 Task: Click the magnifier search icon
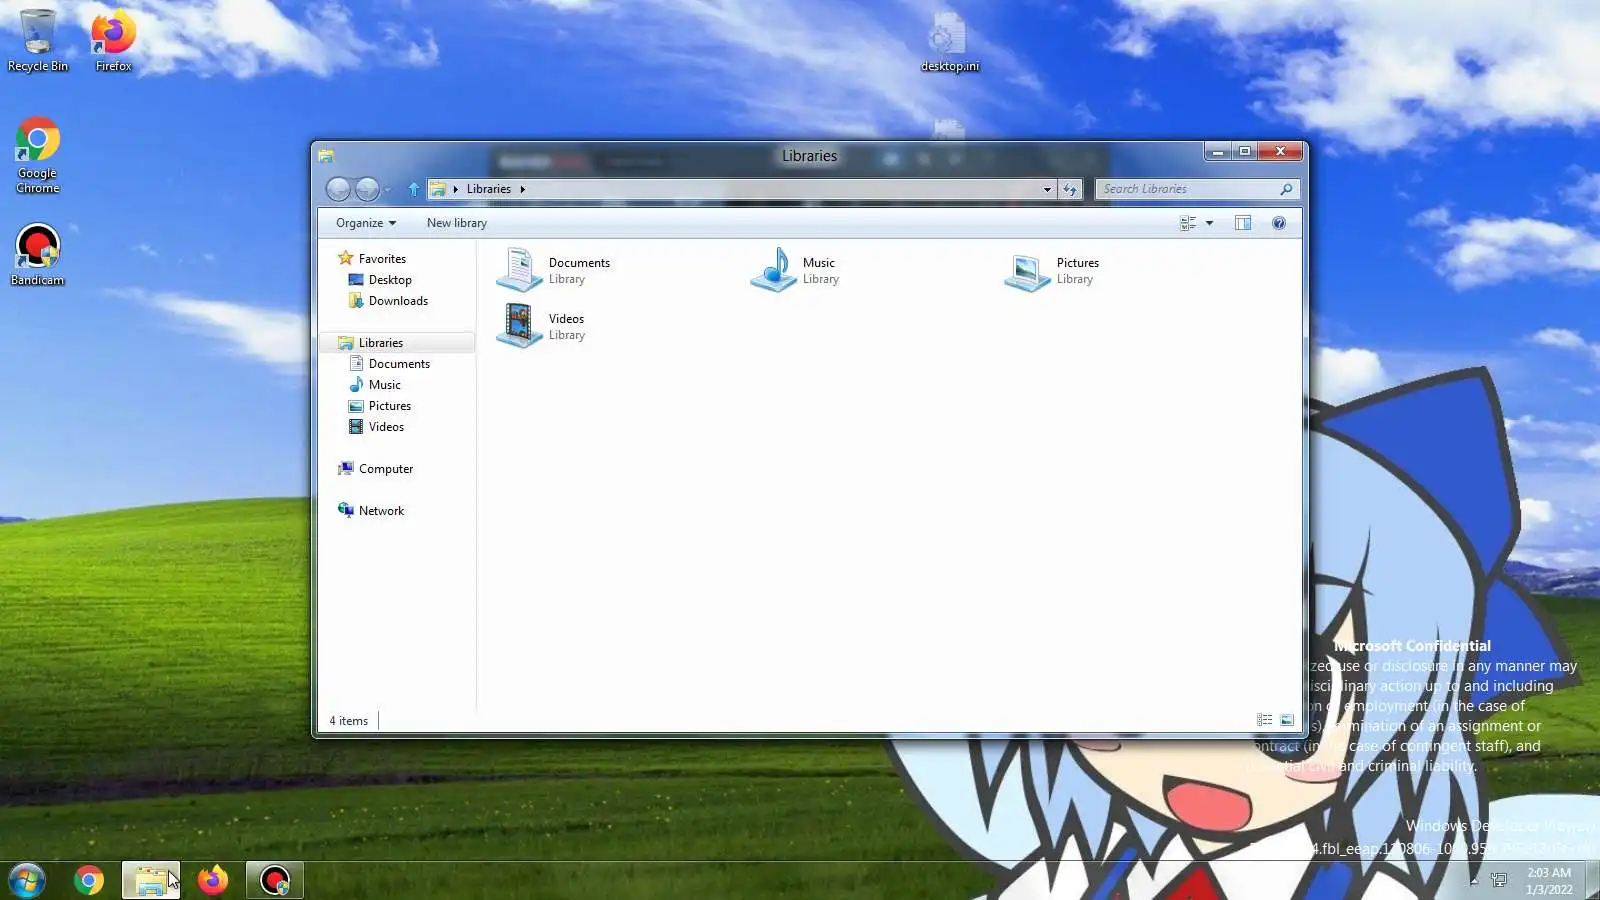coord(1286,189)
